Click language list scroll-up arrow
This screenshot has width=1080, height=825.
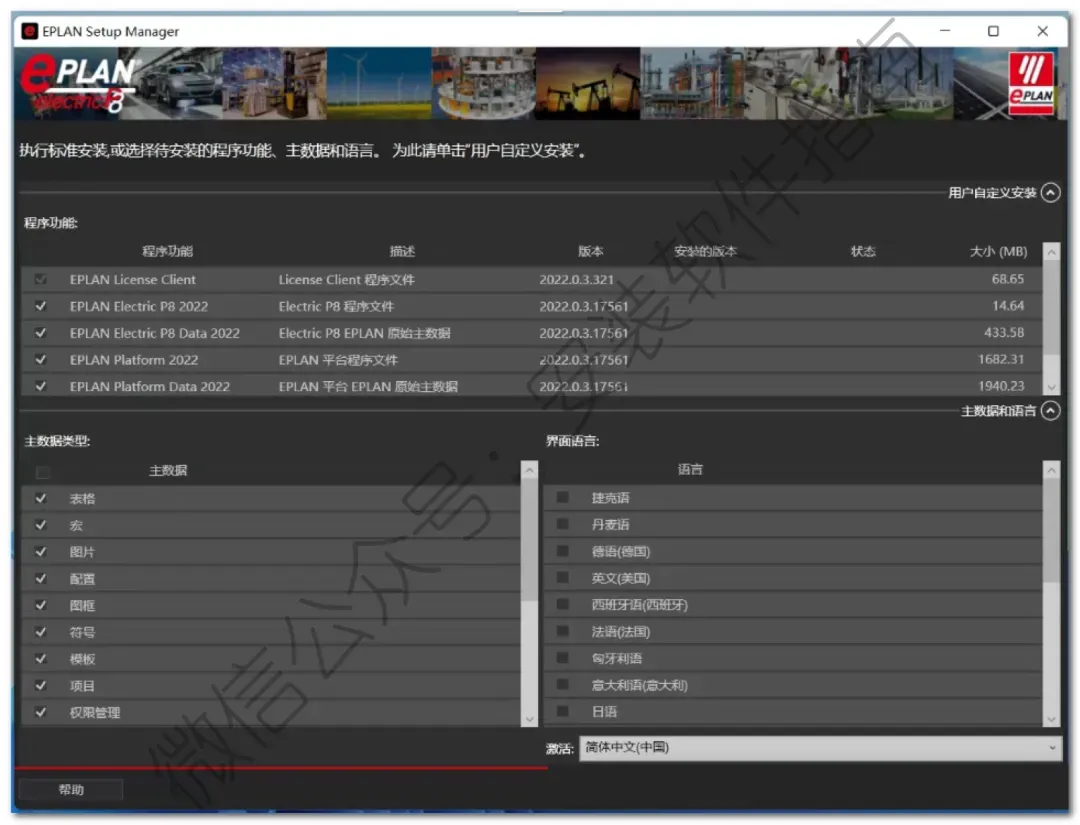(x=1051, y=470)
